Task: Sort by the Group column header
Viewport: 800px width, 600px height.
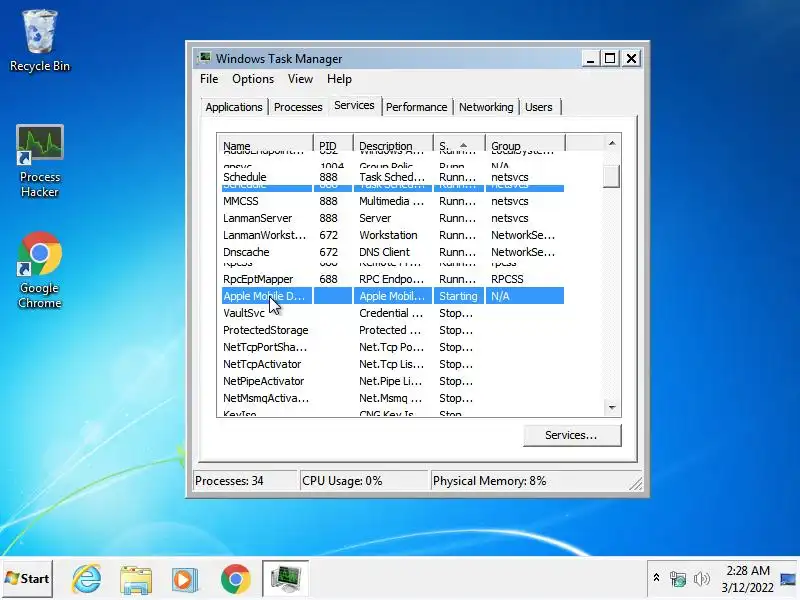Action: pos(525,143)
